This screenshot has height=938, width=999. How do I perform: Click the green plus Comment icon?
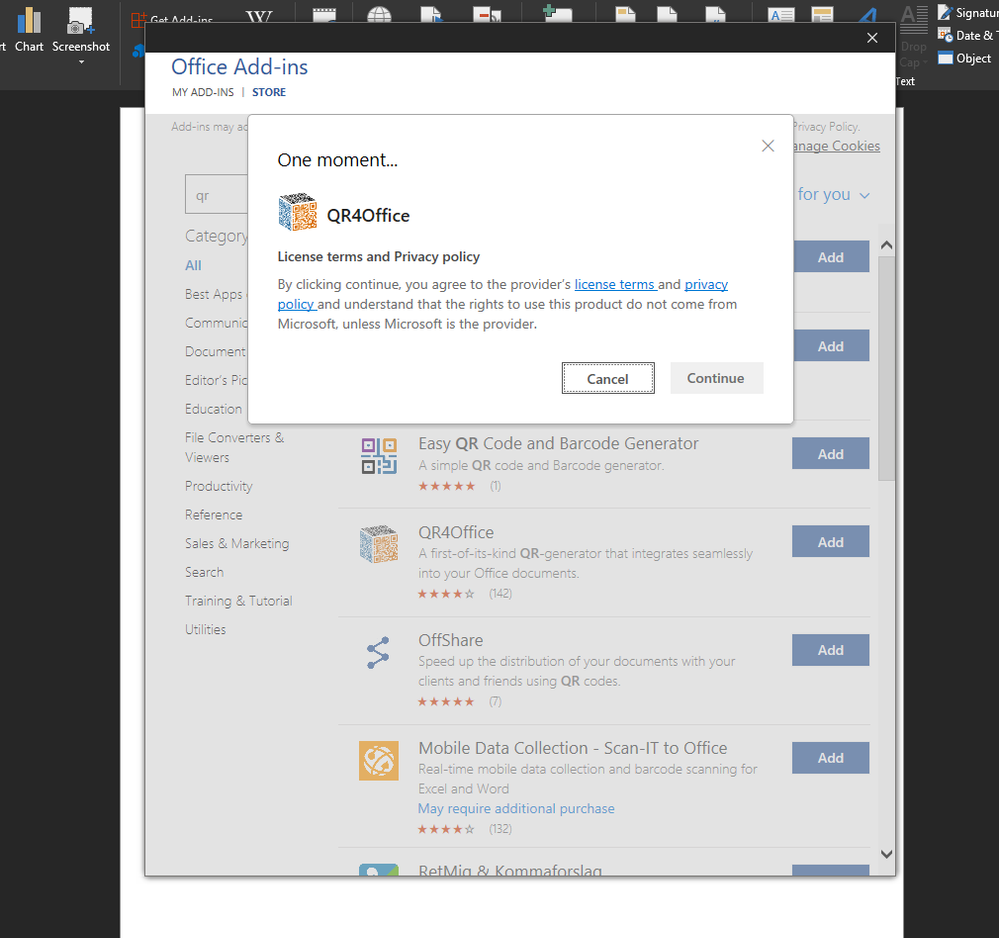[557, 13]
